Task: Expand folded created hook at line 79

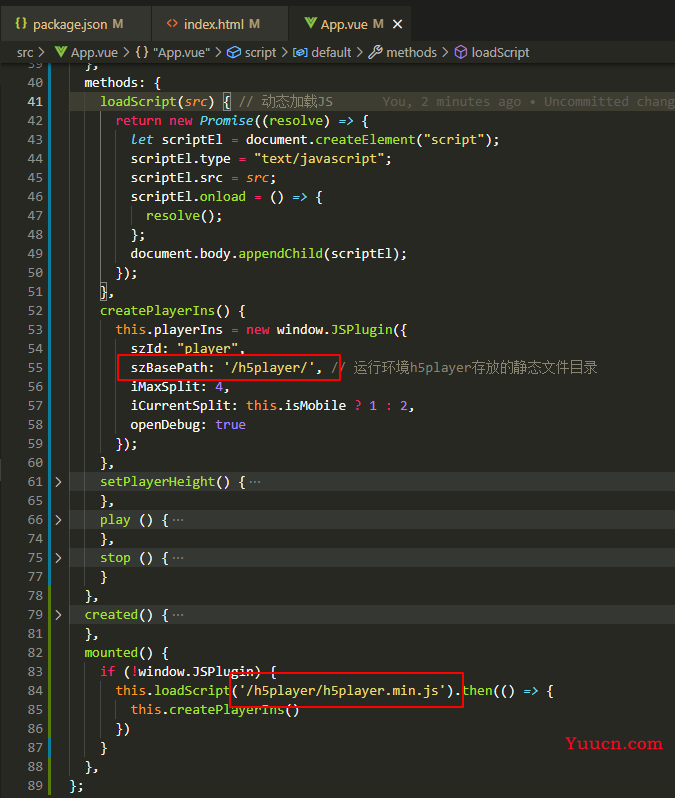Action: point(59,615)
